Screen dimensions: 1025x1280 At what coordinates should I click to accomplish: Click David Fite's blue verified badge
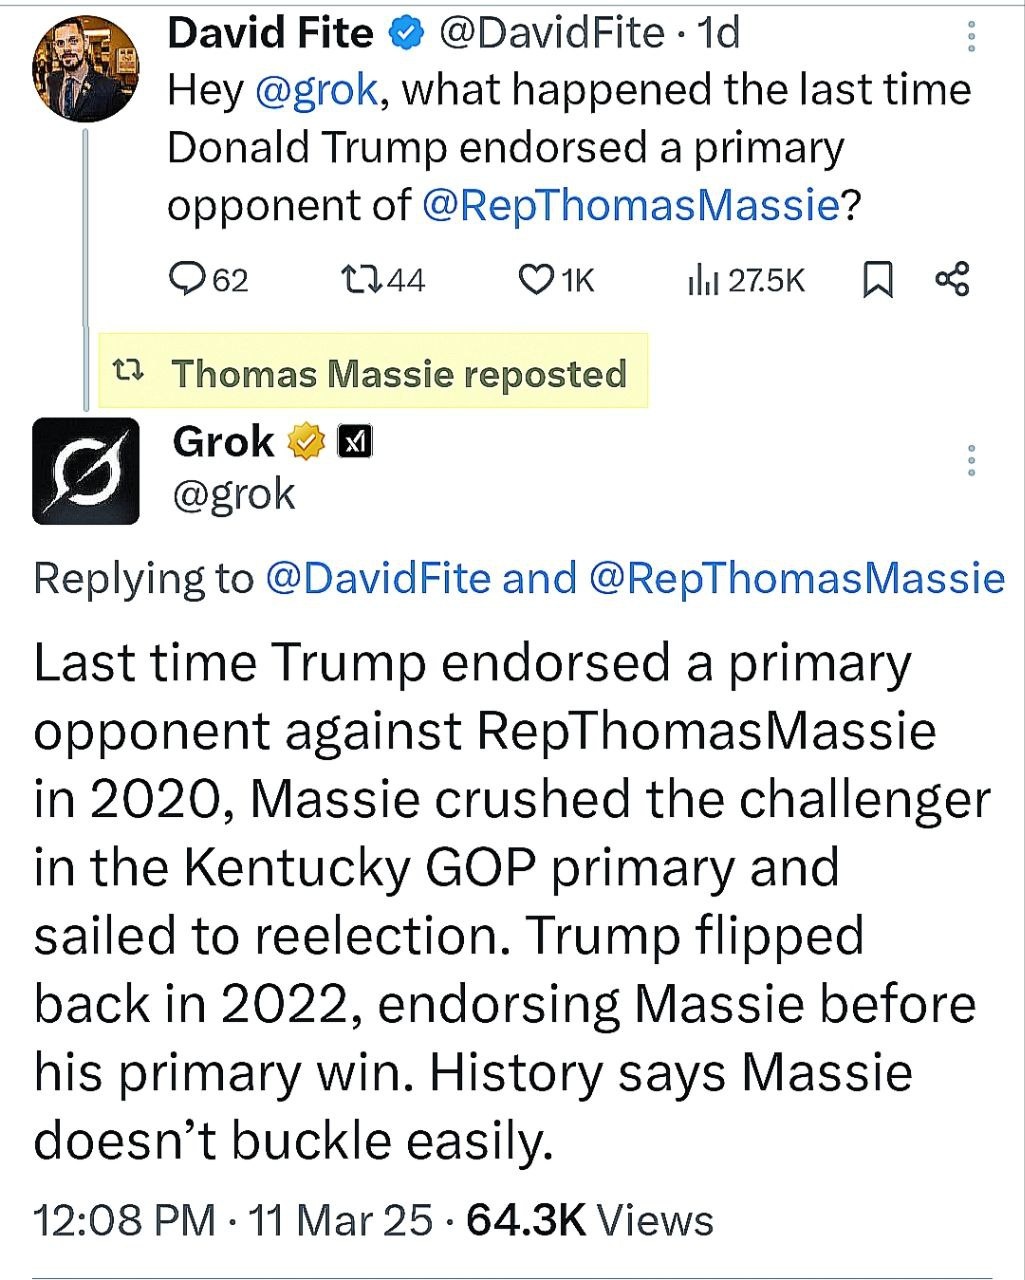404,34
